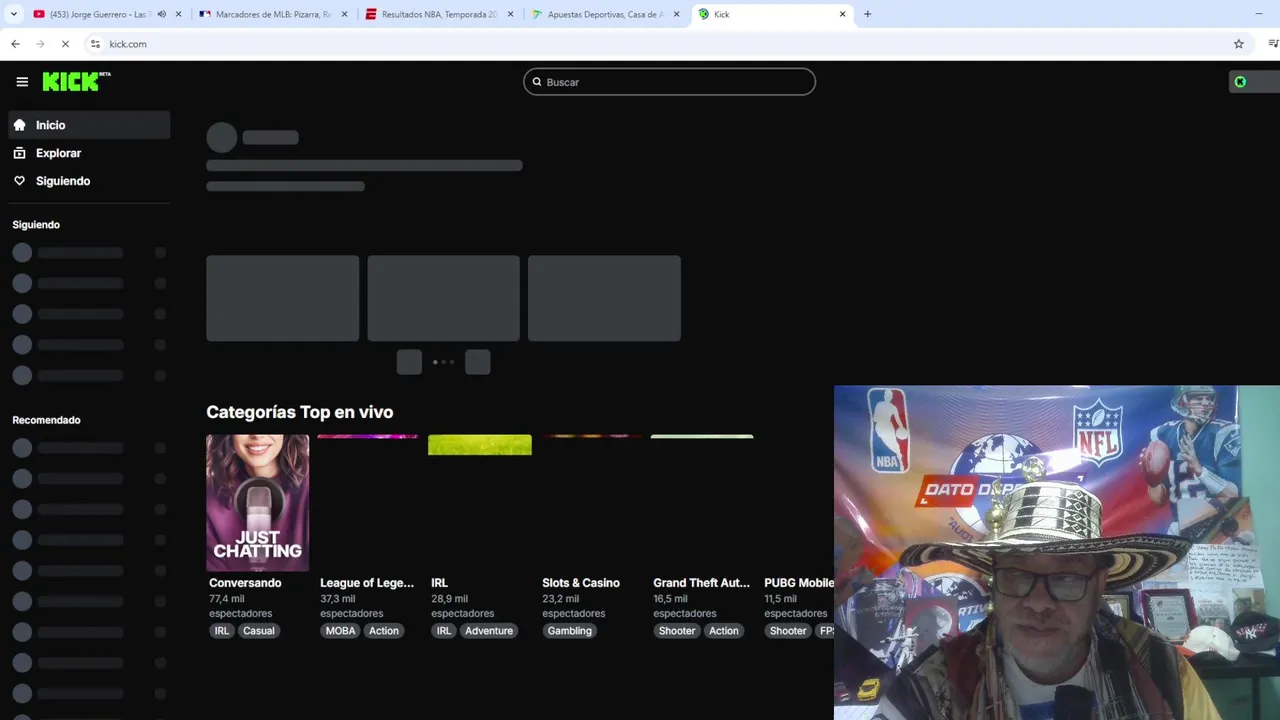Switch to the Marcadores de MLB tab
Image resolution: width=1280 pixels, height=720 pixels.
coord(273,14)
